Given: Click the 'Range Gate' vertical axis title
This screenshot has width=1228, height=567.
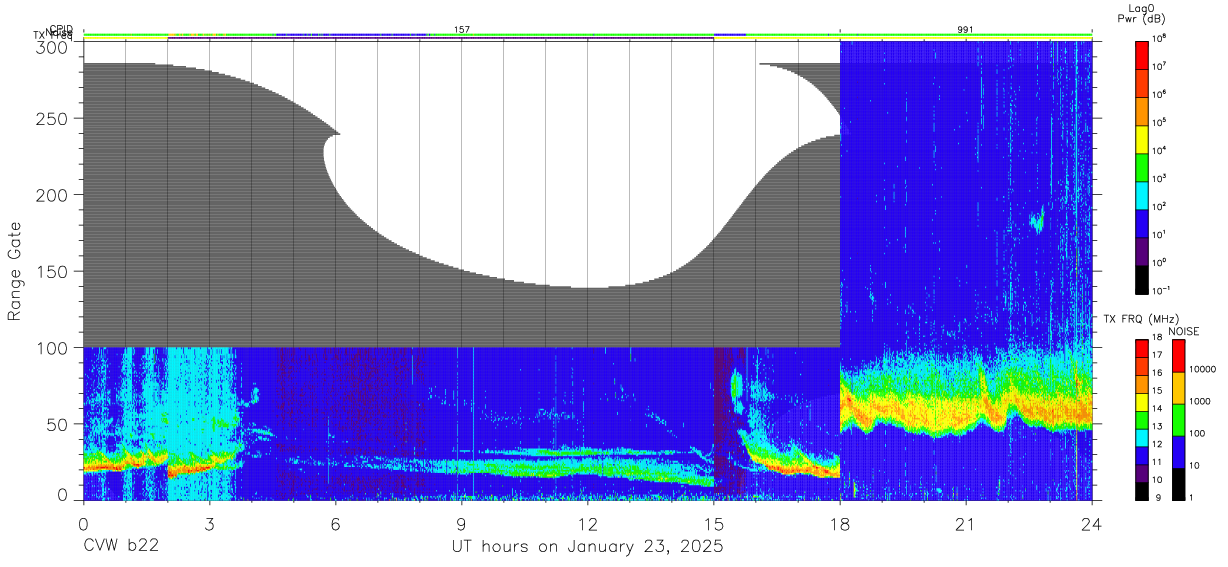Looking at the screenshot, I should click(15, 270).
